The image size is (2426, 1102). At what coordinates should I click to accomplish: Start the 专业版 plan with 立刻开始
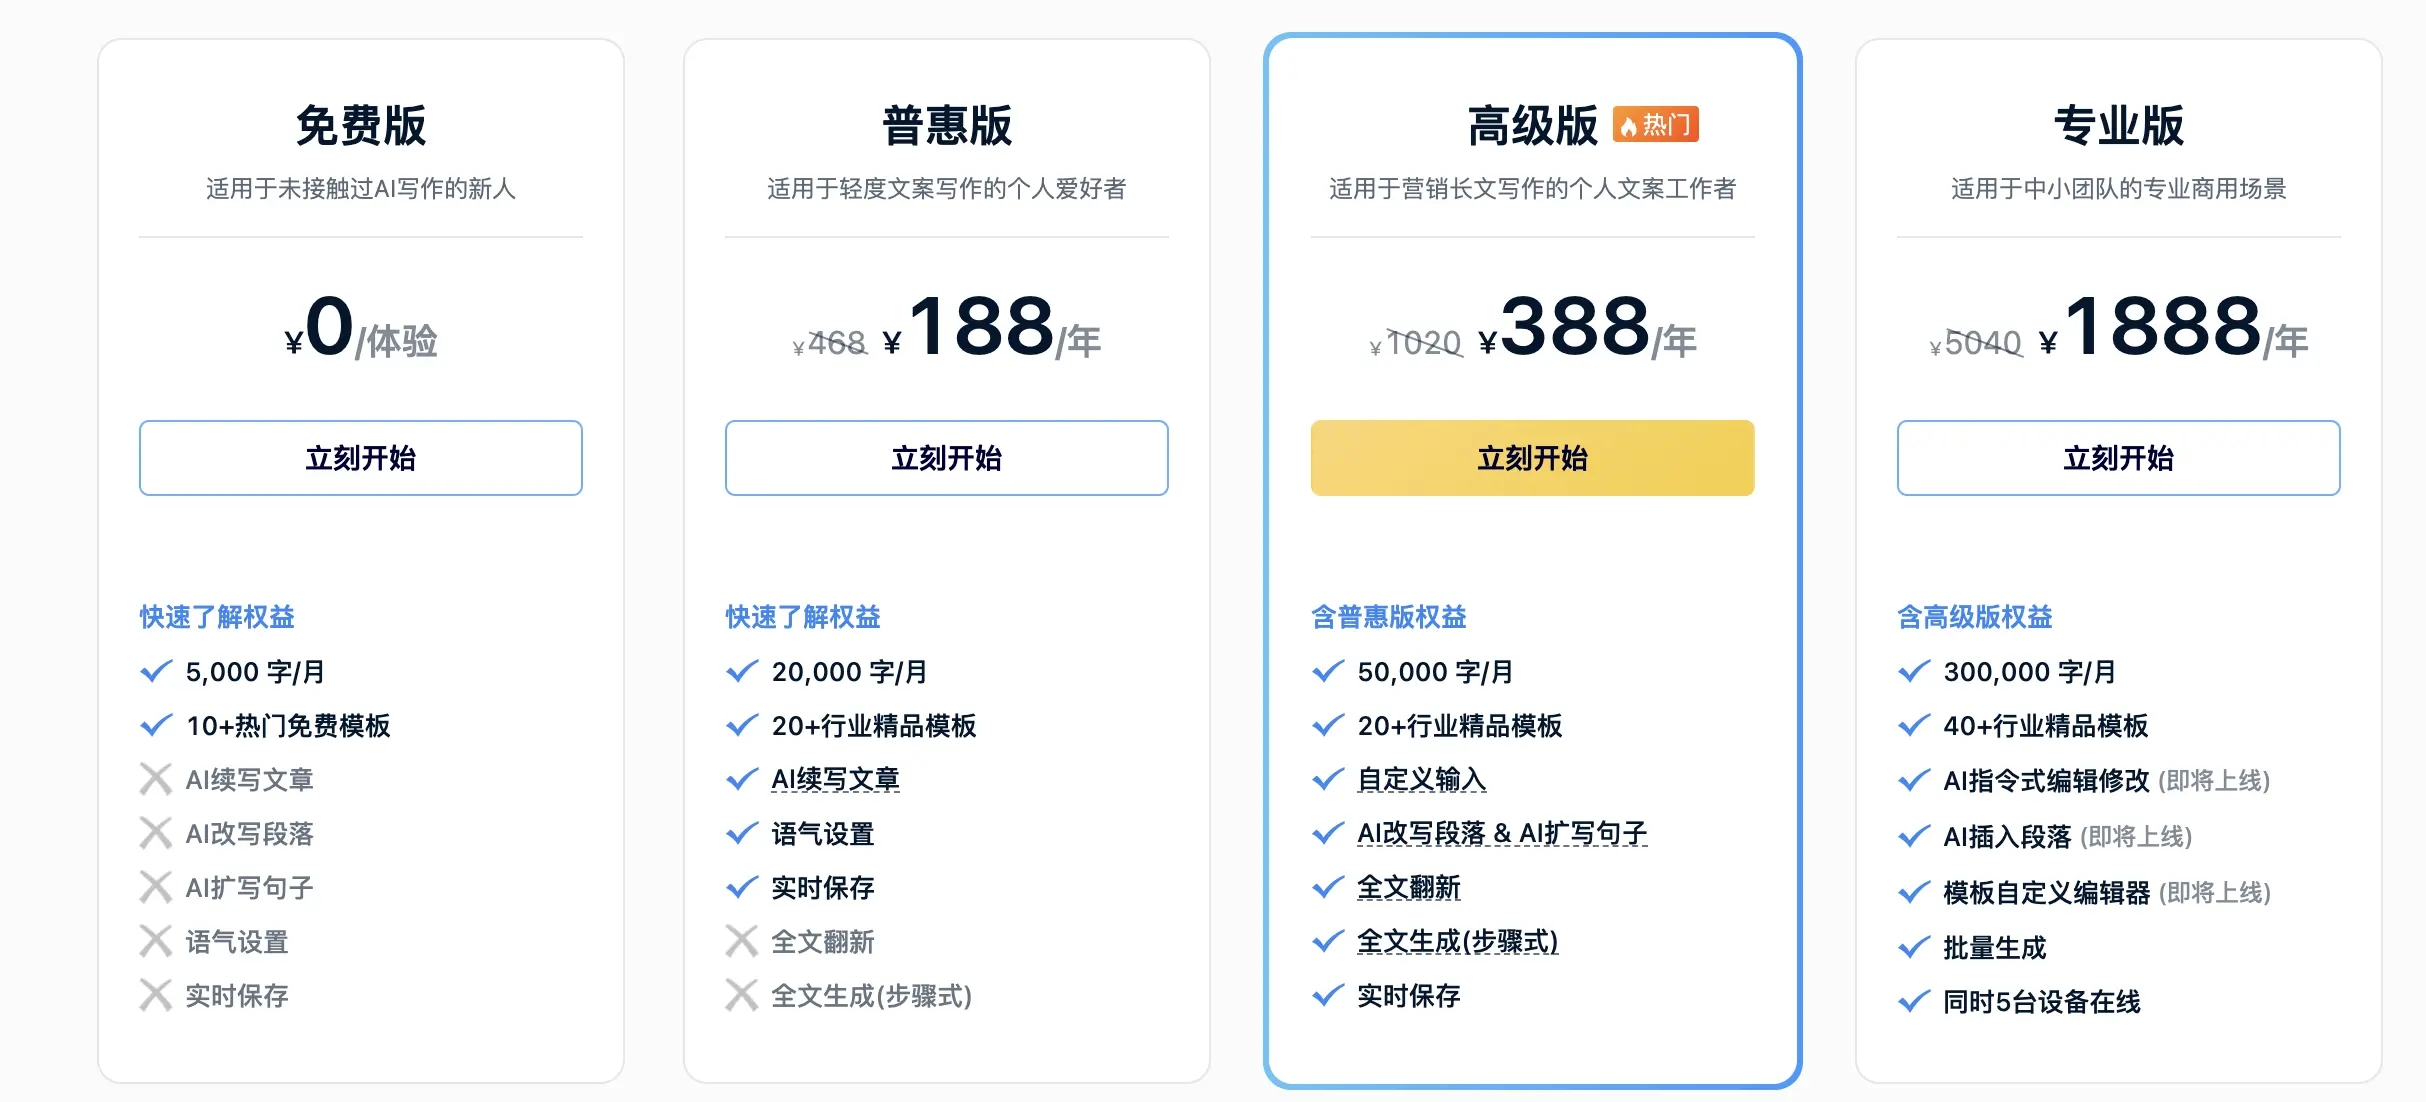[2118, 458]
